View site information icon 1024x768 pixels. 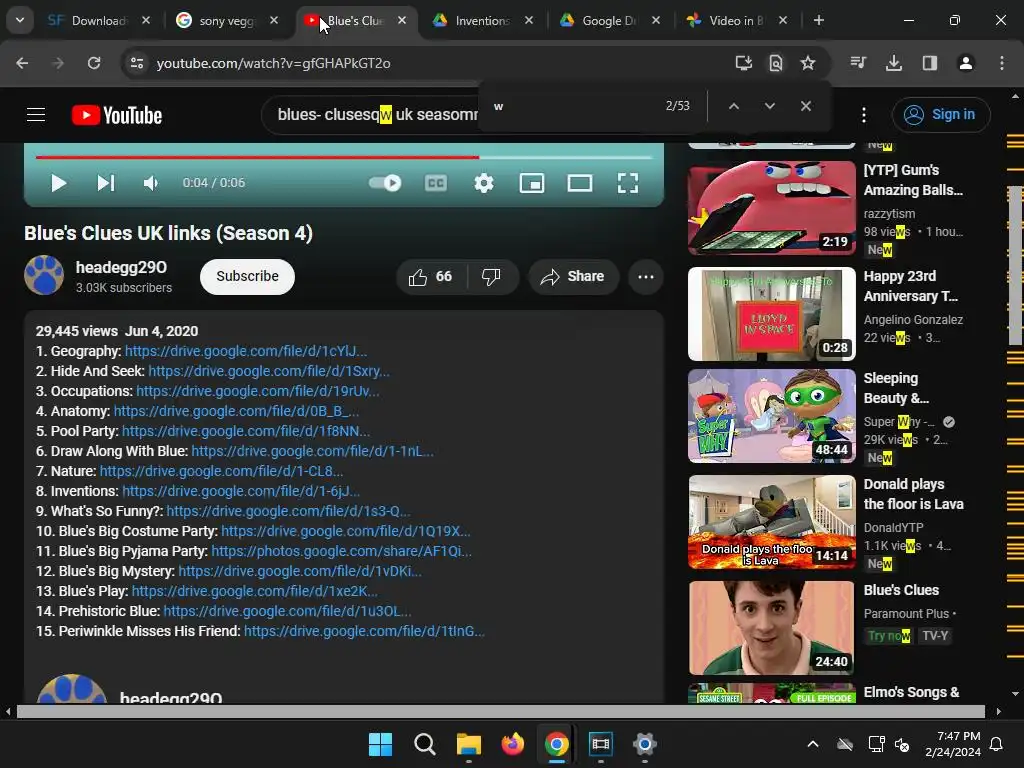[136, 63]
